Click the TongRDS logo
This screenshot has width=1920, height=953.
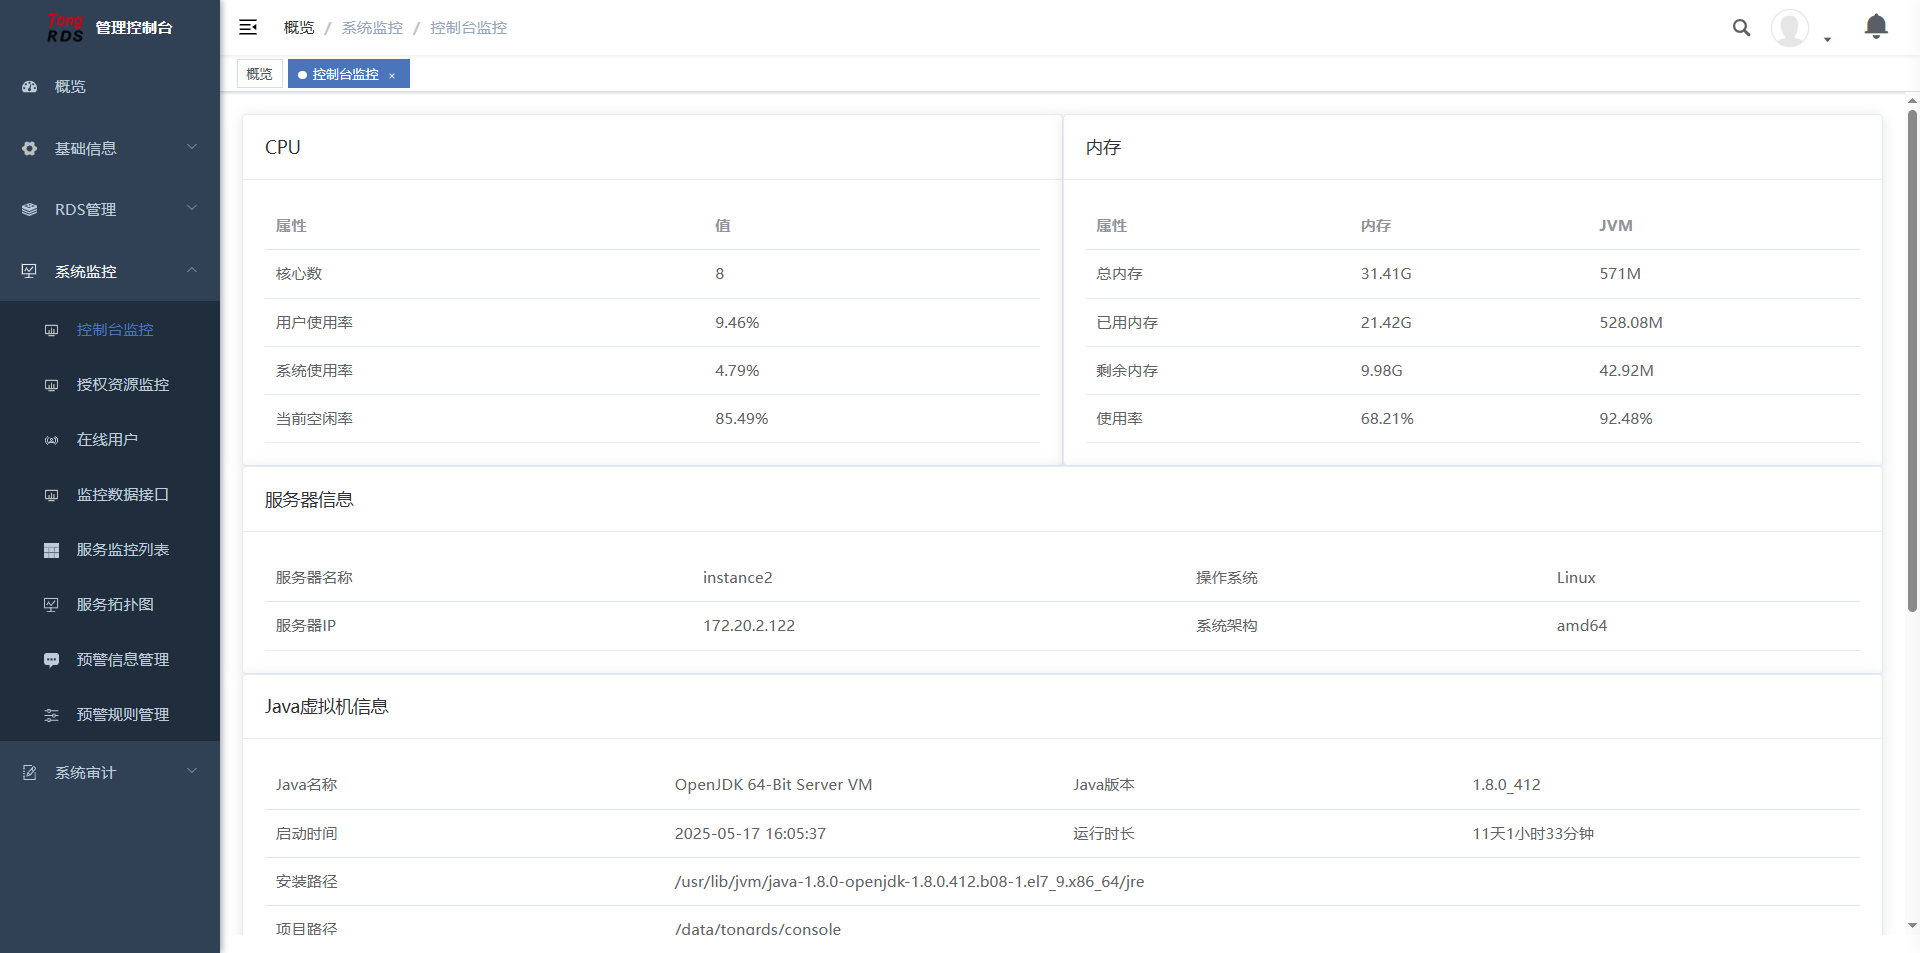coord(65,28)
